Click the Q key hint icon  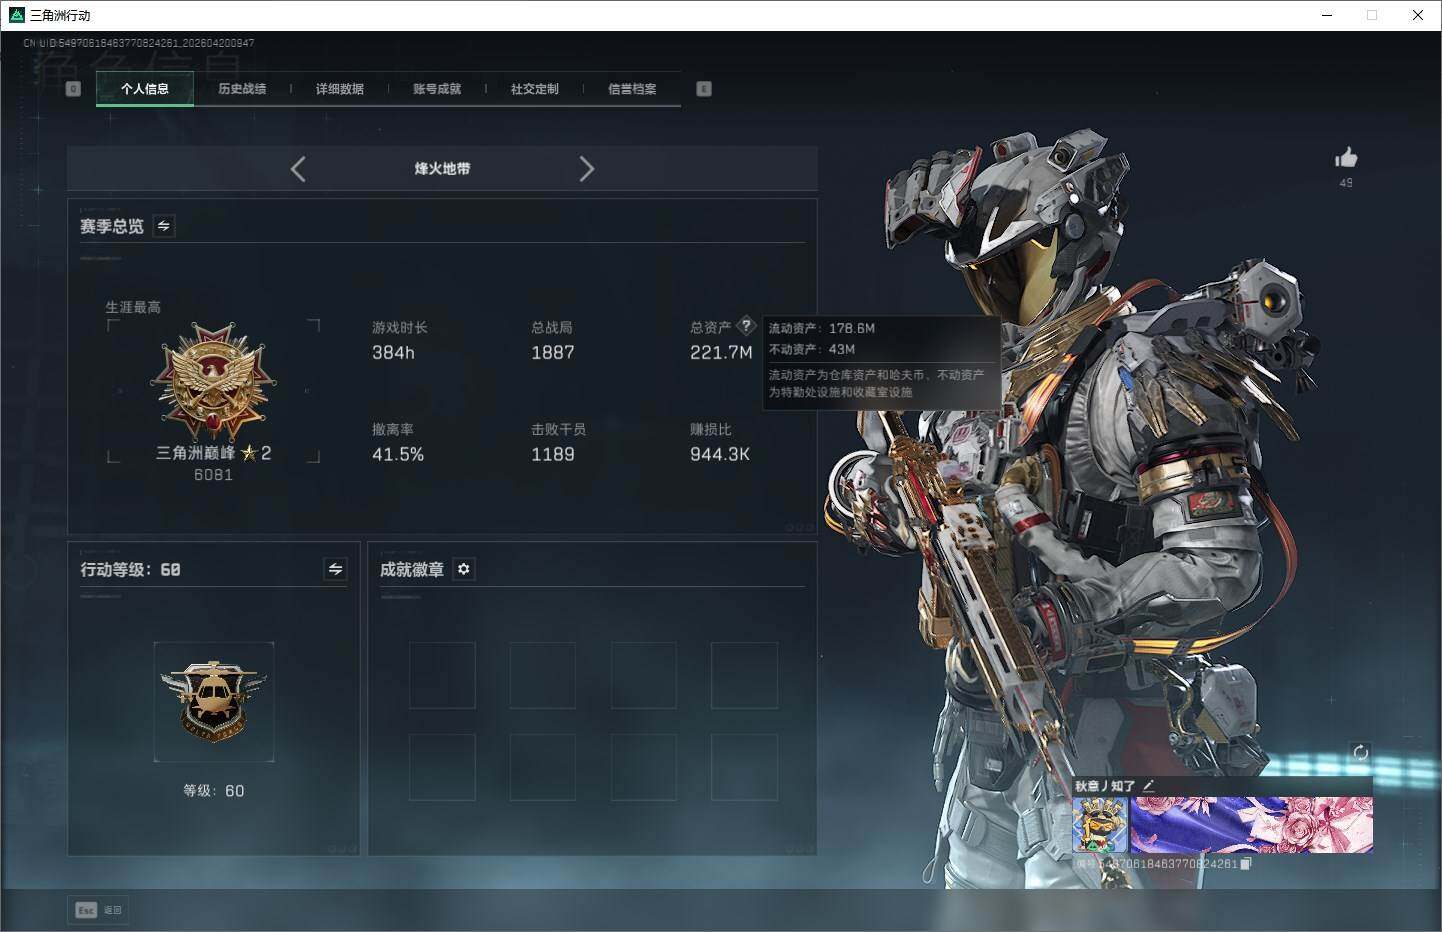point(73,89)
